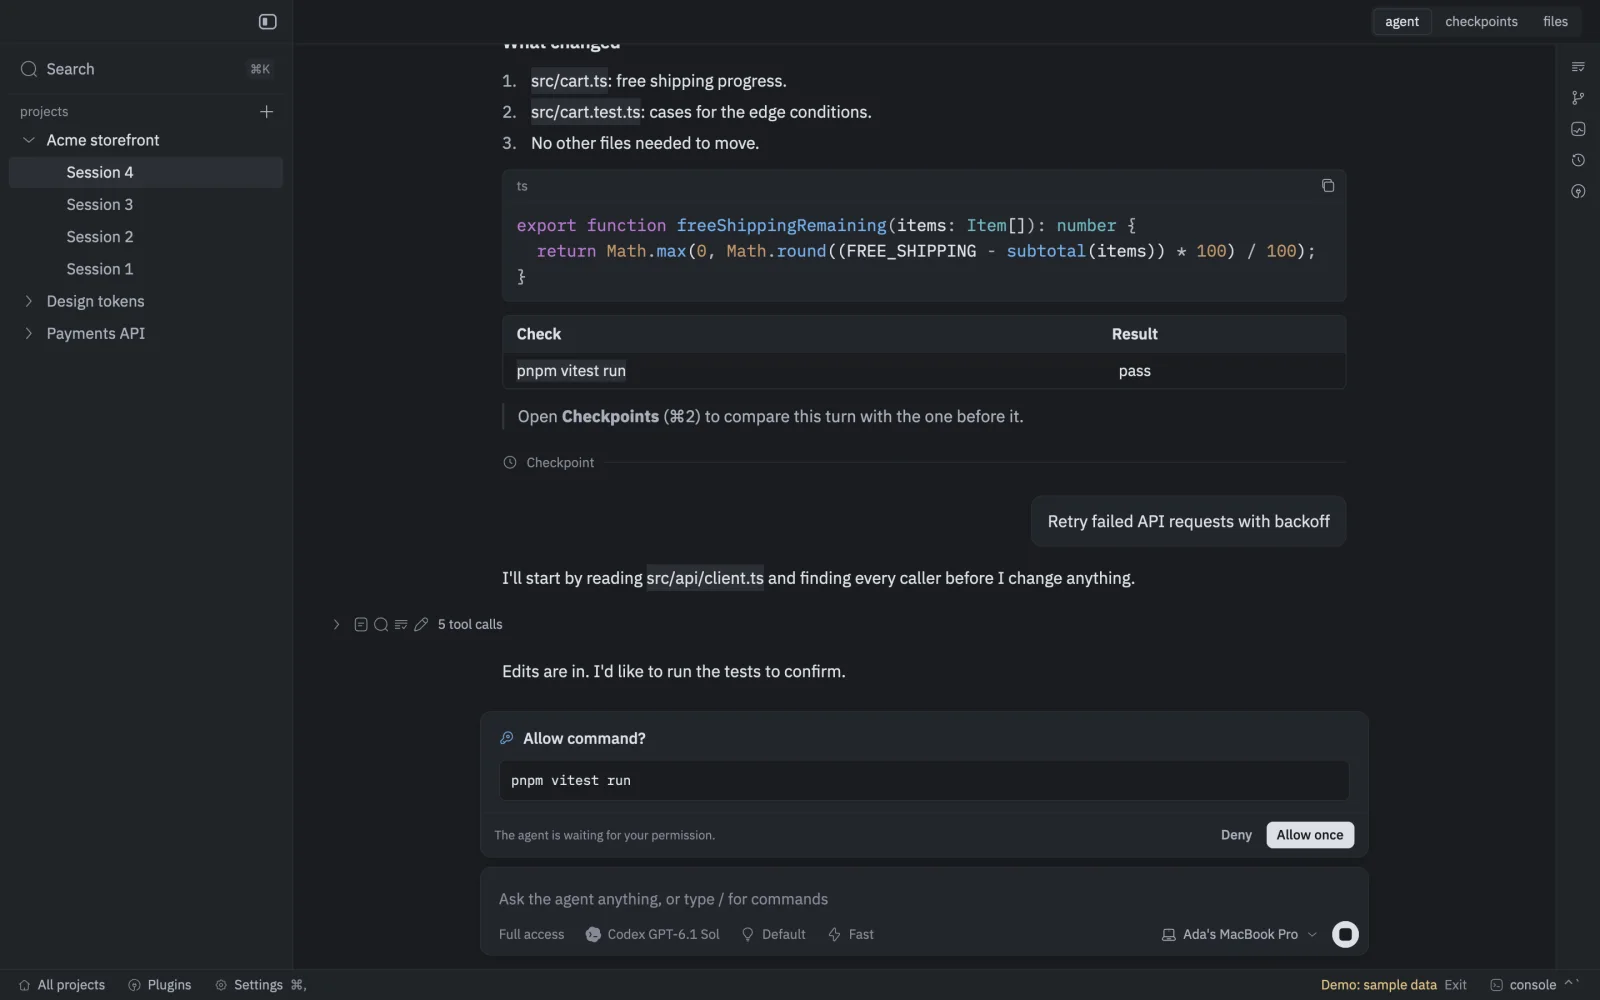
Task: Stop the agent with the stop button
Action: 1345,934
